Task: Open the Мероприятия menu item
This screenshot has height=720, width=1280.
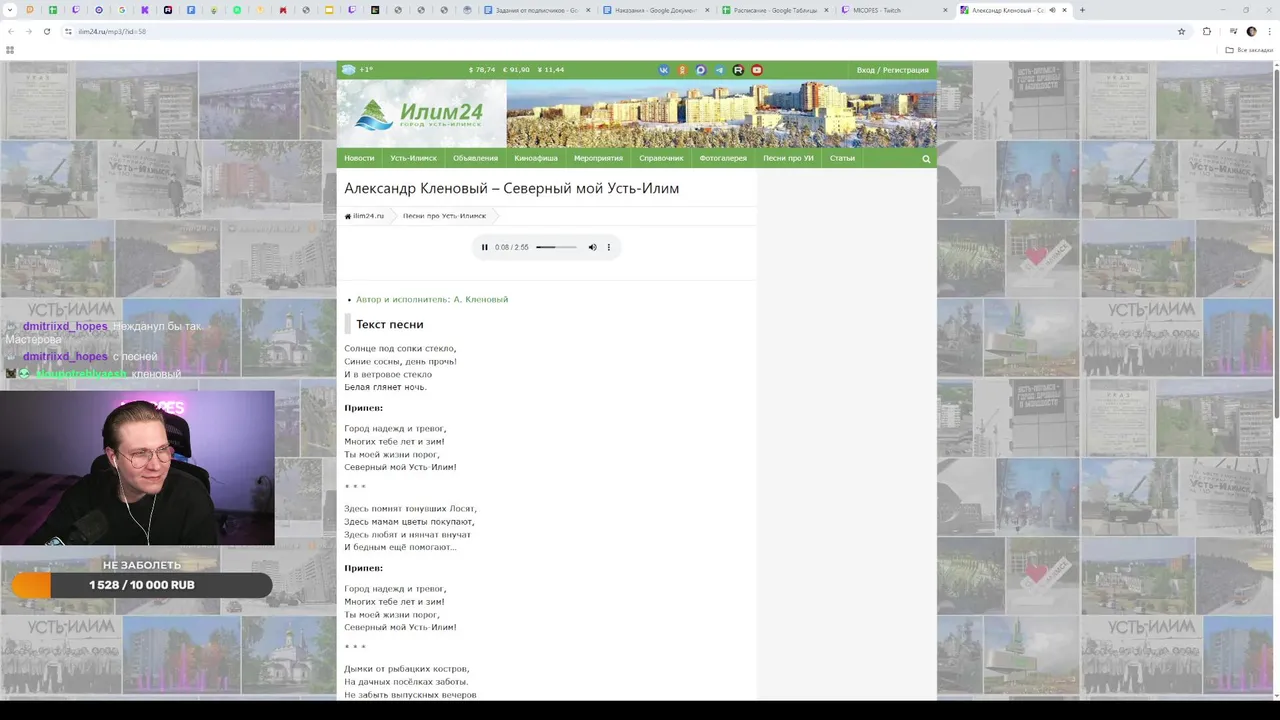Action: pyautogui.click(x=598, y=158)
